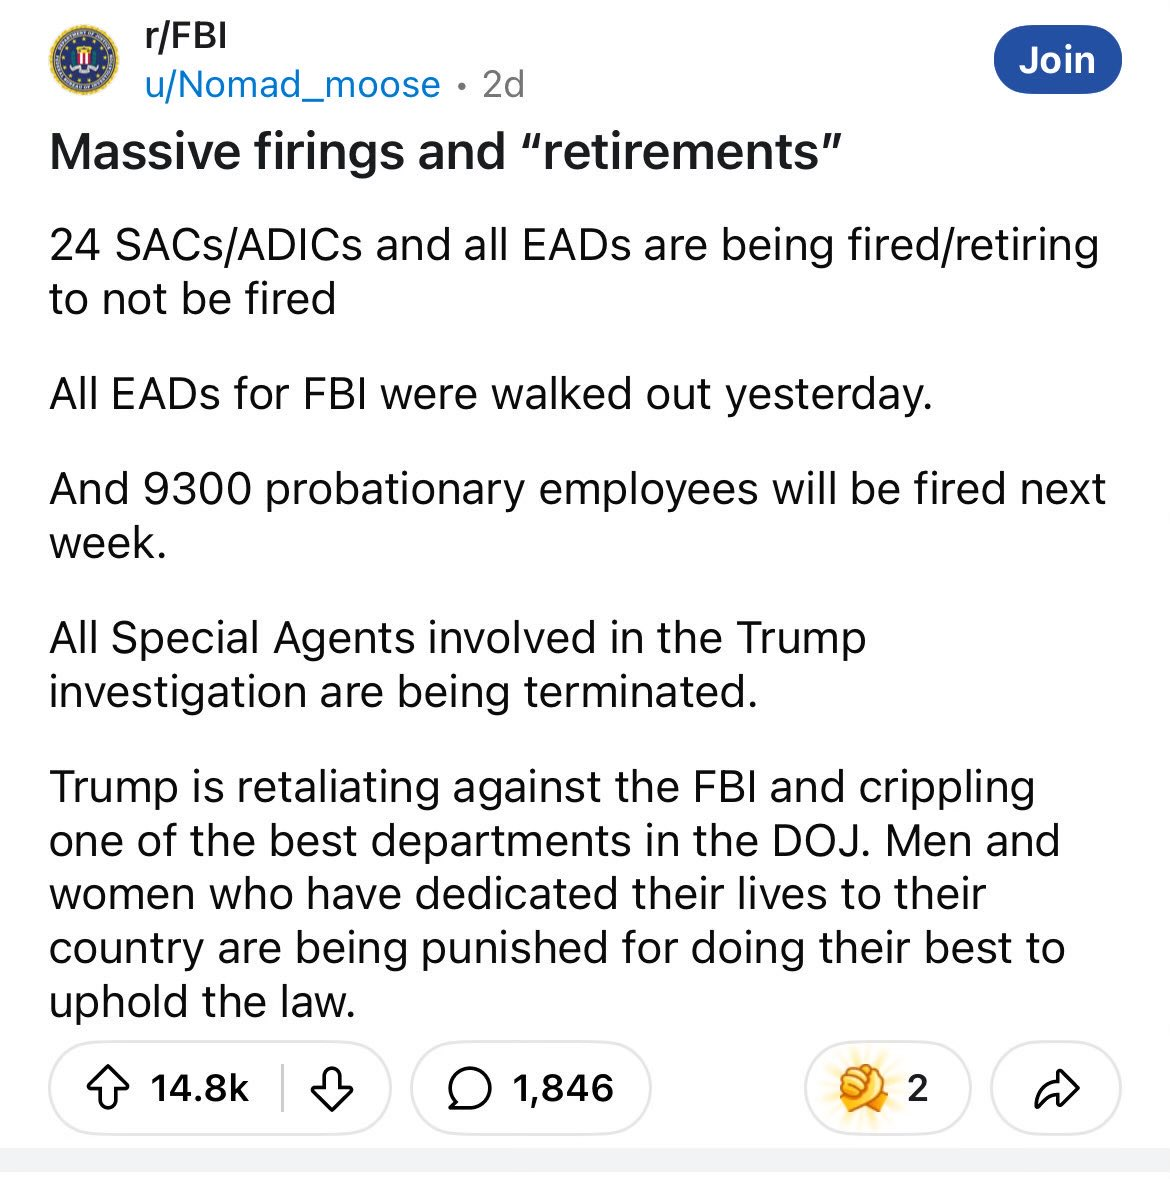
Task: Tap the handshake award icon
Action: tap(863, 1088)
